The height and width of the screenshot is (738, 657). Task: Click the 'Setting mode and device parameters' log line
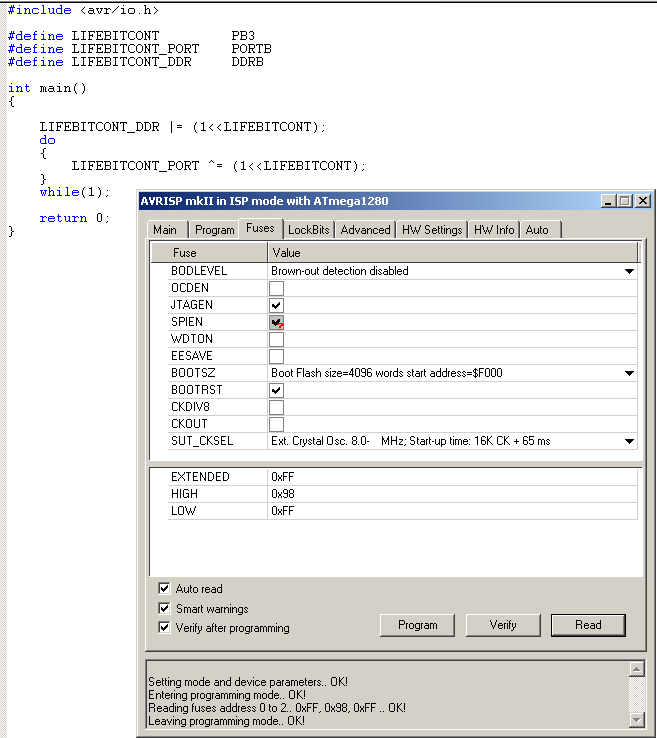pos(248,682)
